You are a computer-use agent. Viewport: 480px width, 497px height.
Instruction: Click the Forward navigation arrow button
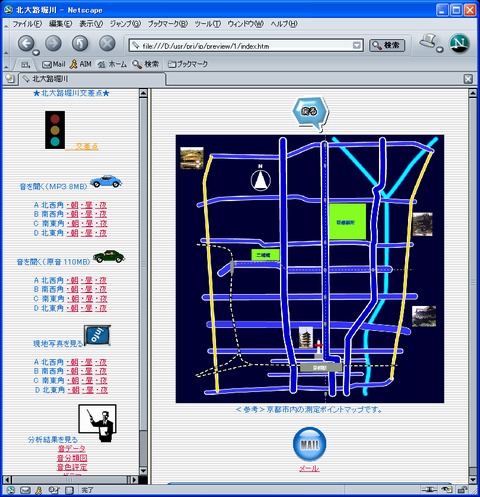[x=53, y=43]
